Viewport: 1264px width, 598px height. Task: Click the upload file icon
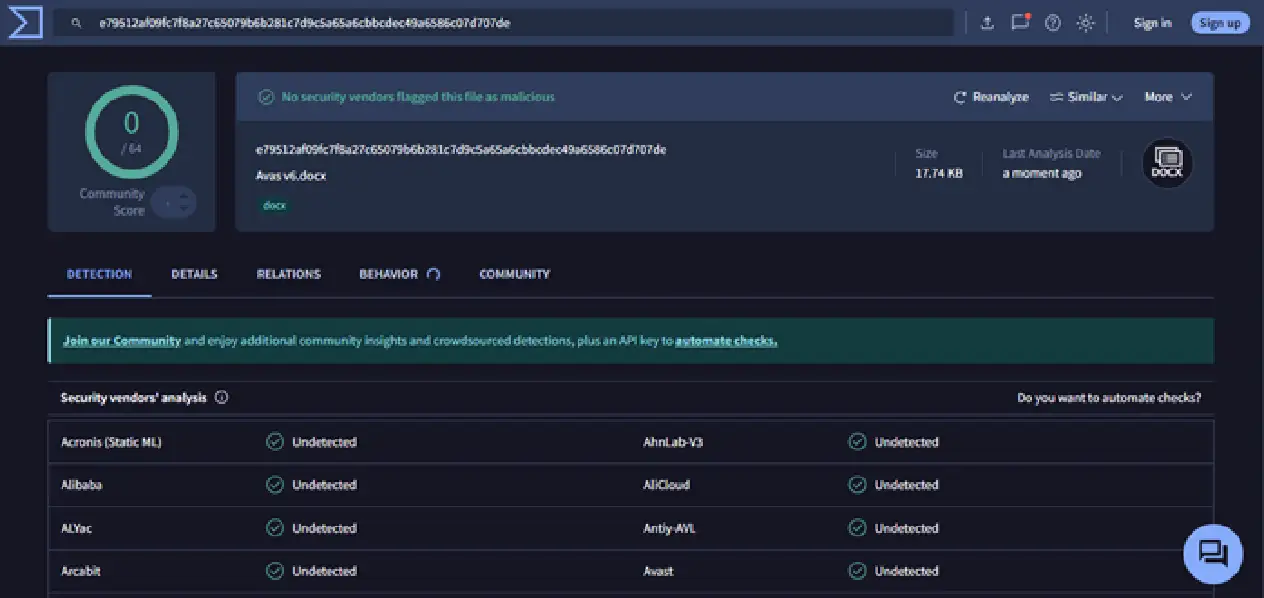pos(987,23)
